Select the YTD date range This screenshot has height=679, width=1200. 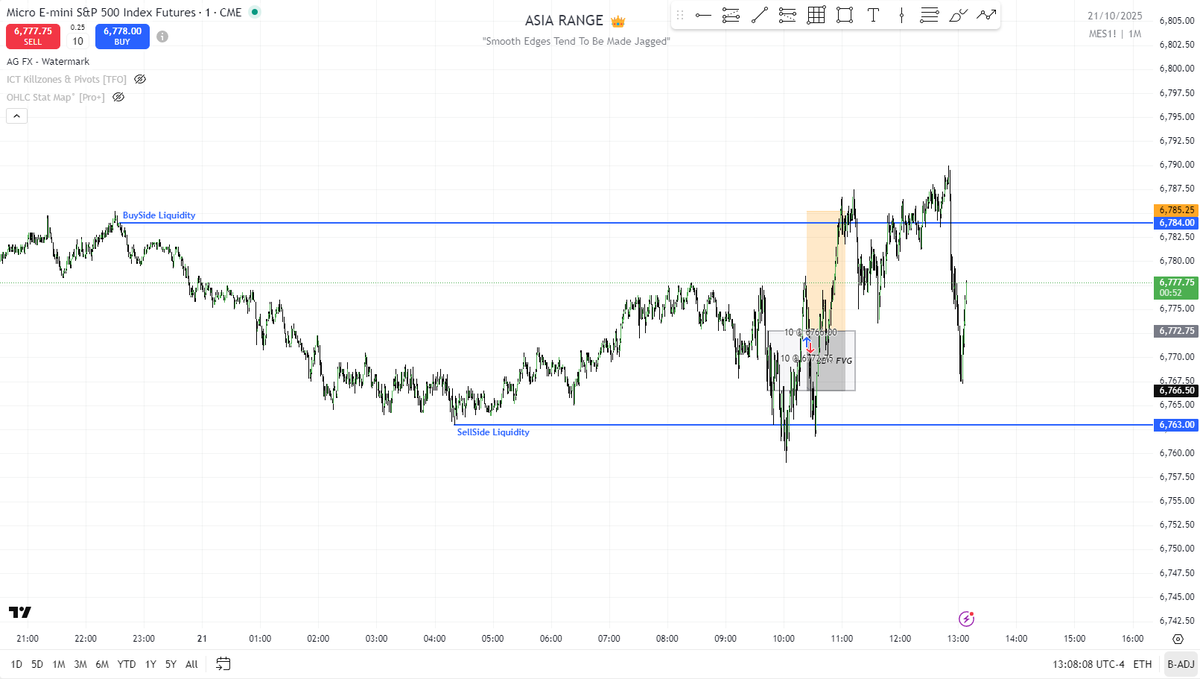(127, 663)
